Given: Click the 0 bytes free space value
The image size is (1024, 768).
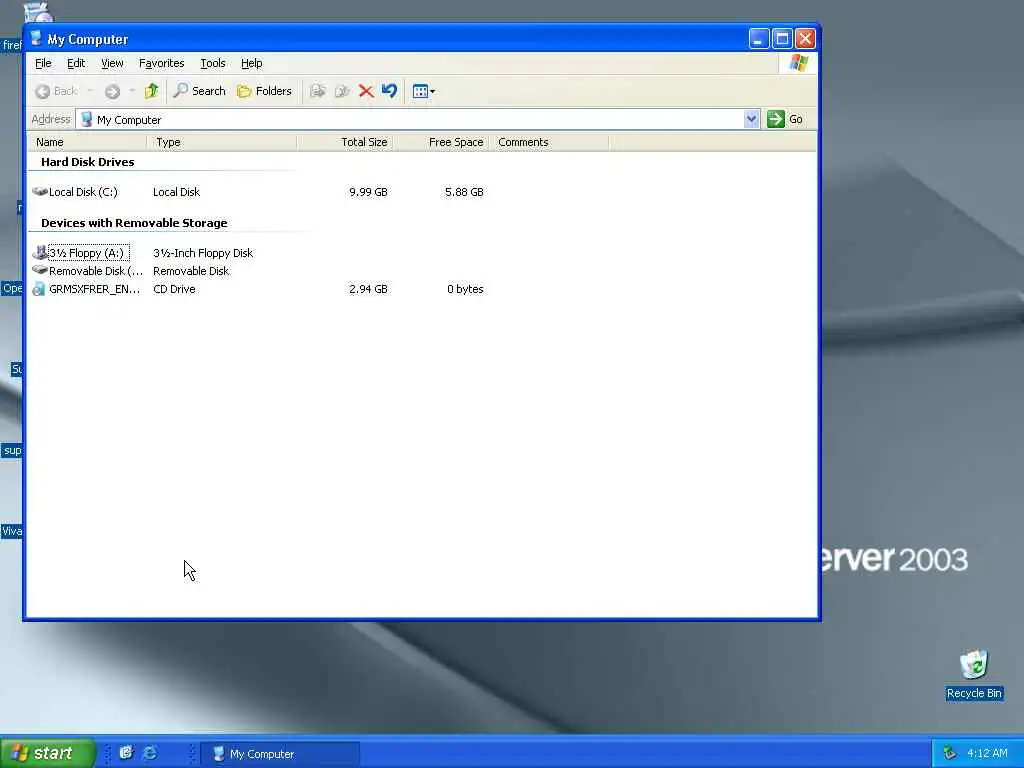Looking at the screenshot, I should [x=465, y=289].
